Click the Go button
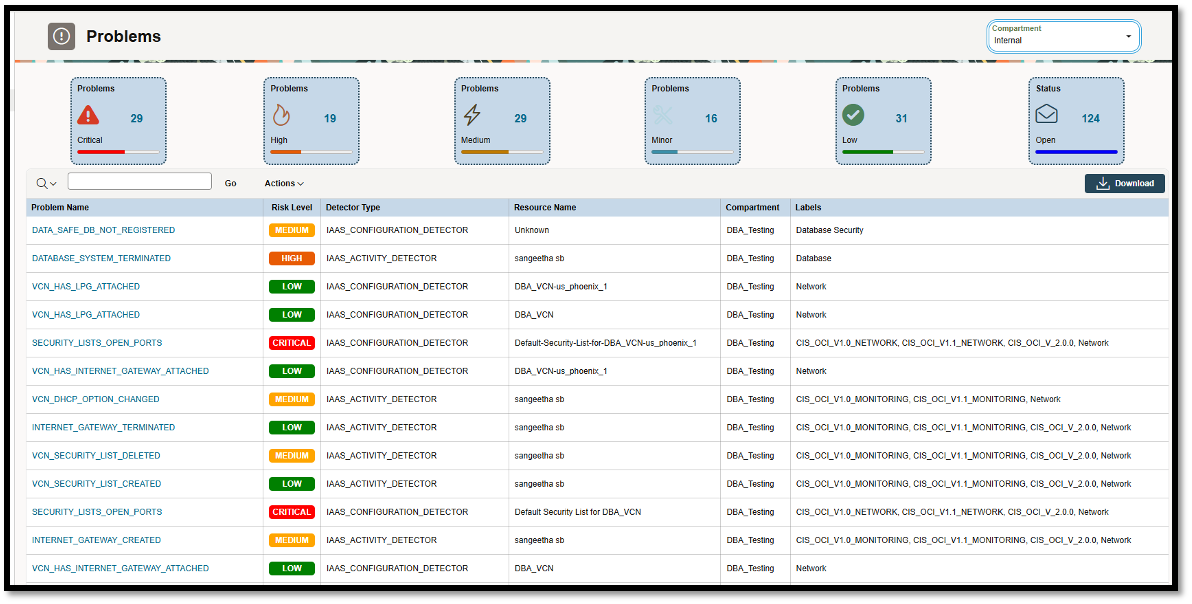Viewport: 1192px width, 604px height. pos(230,182)
